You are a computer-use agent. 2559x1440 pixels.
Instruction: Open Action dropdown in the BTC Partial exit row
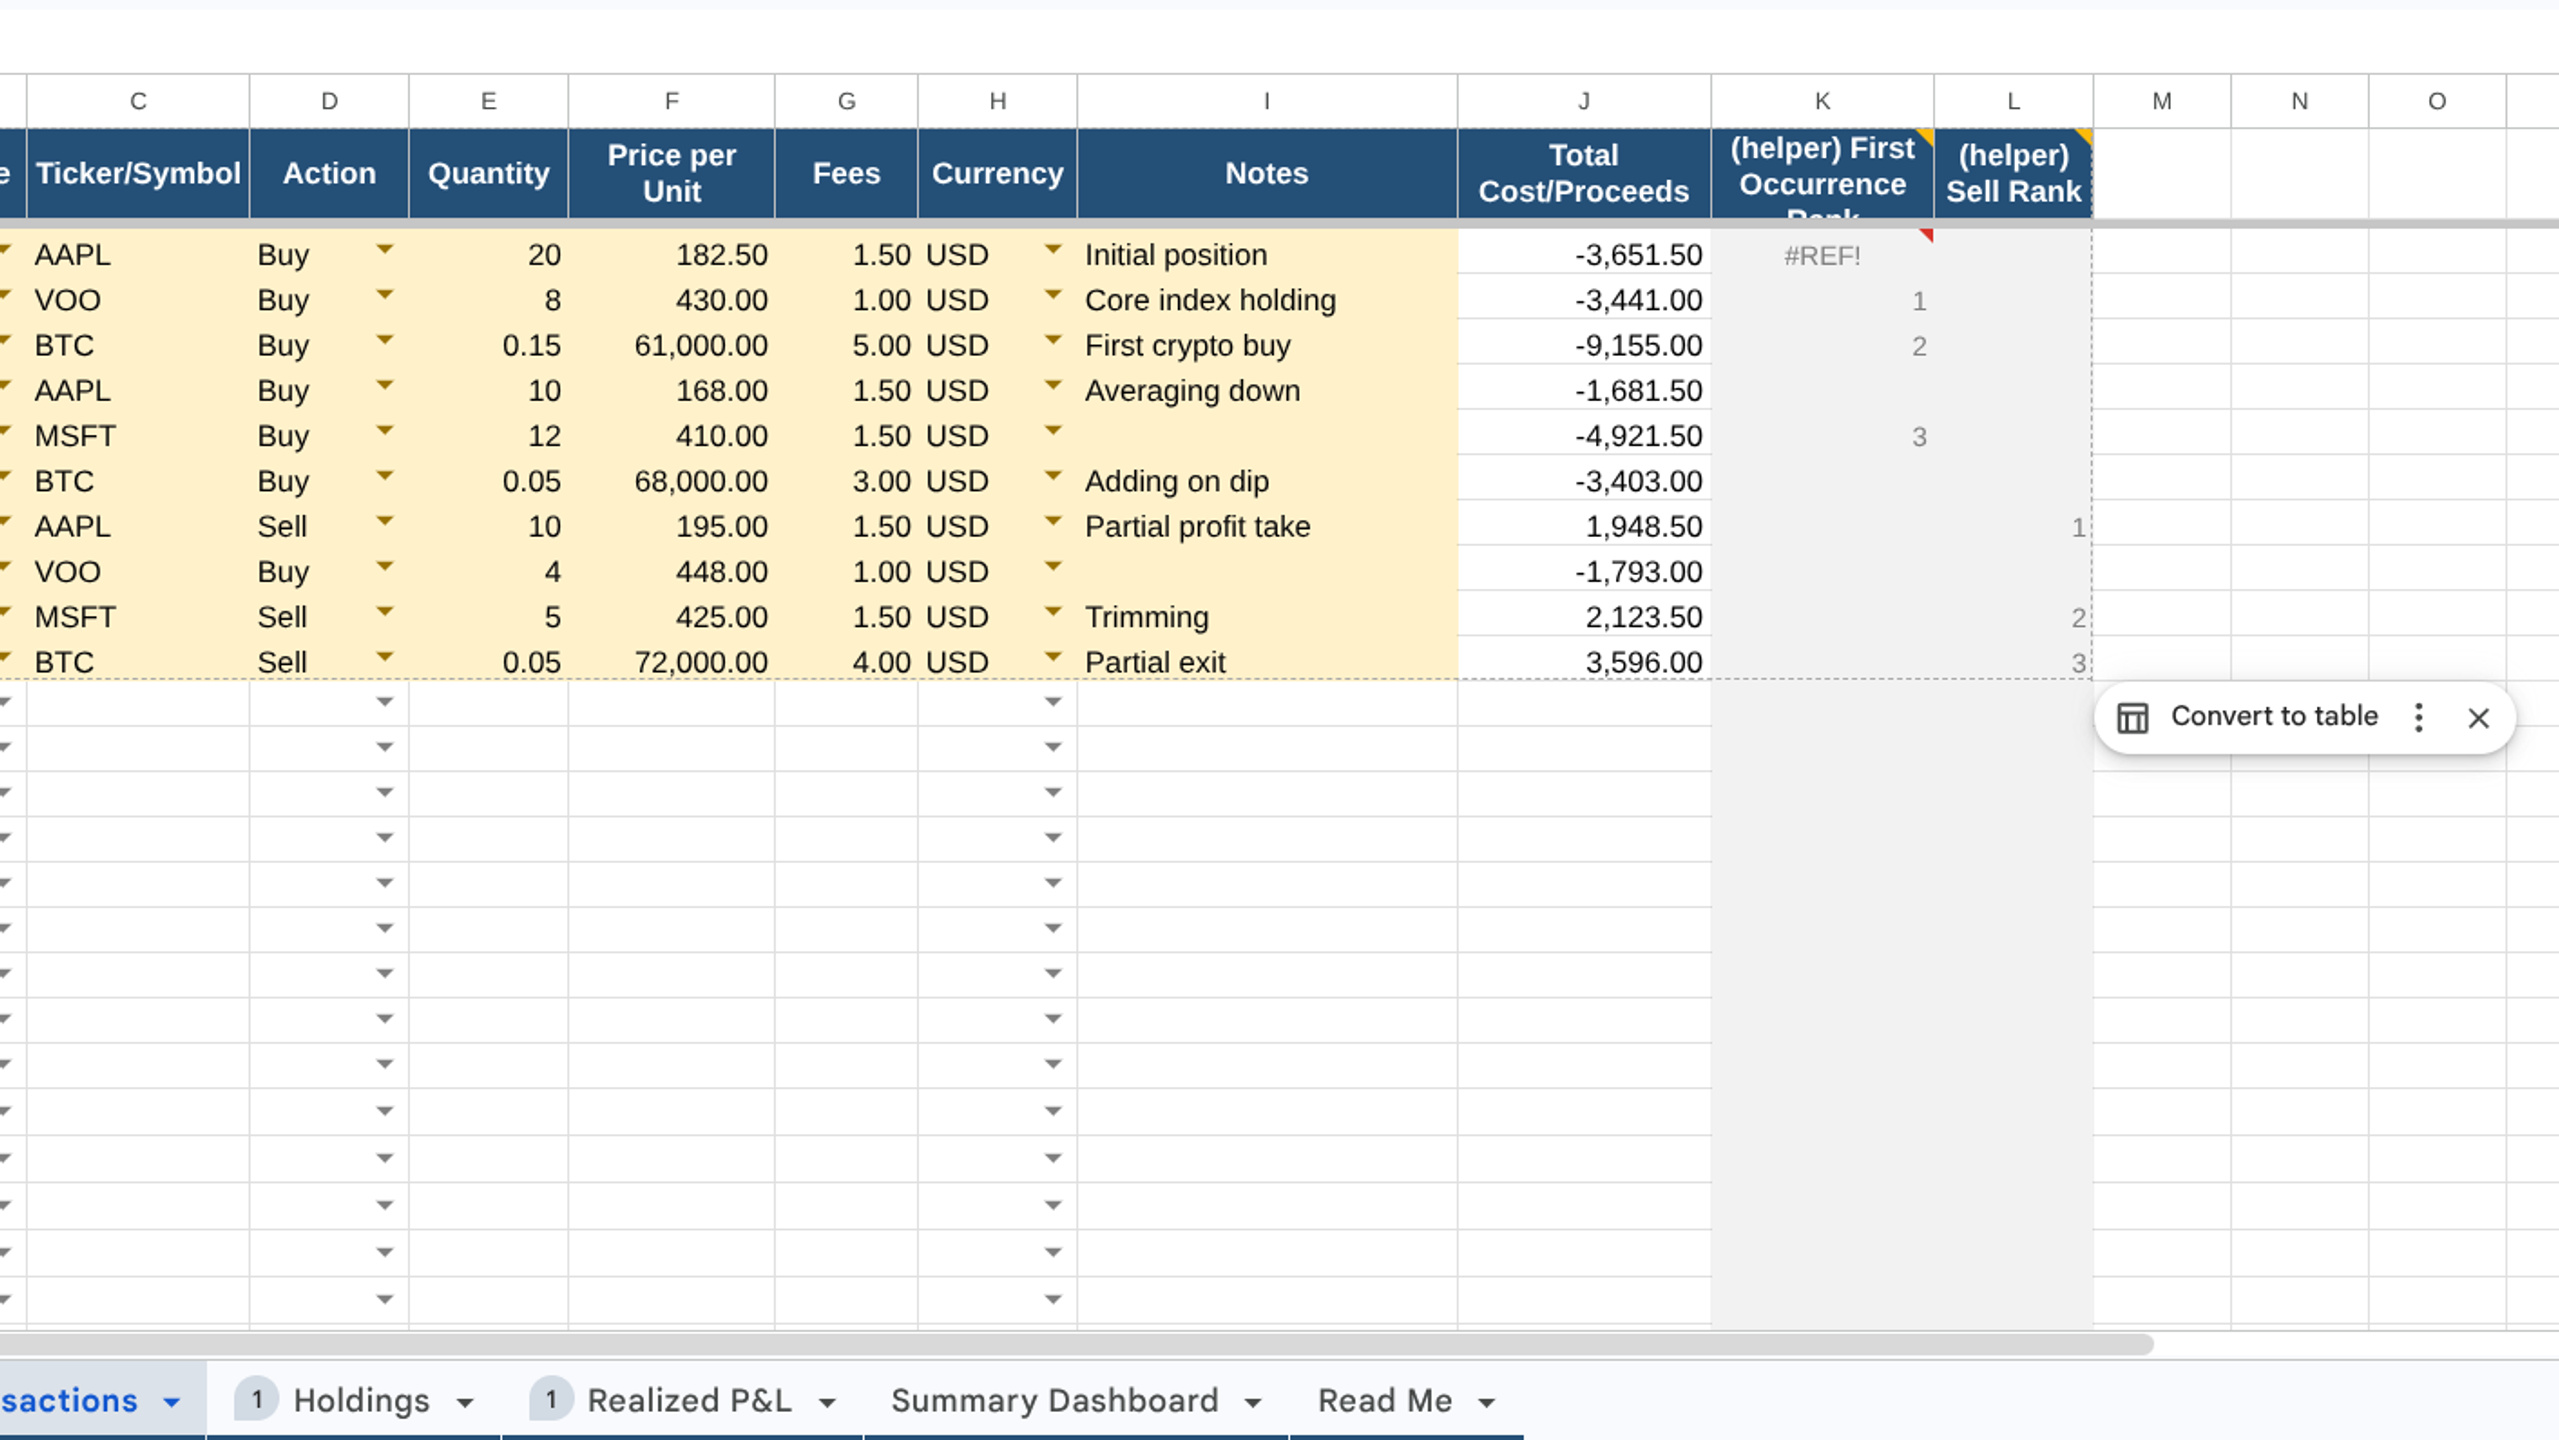(x=384, y=657)
